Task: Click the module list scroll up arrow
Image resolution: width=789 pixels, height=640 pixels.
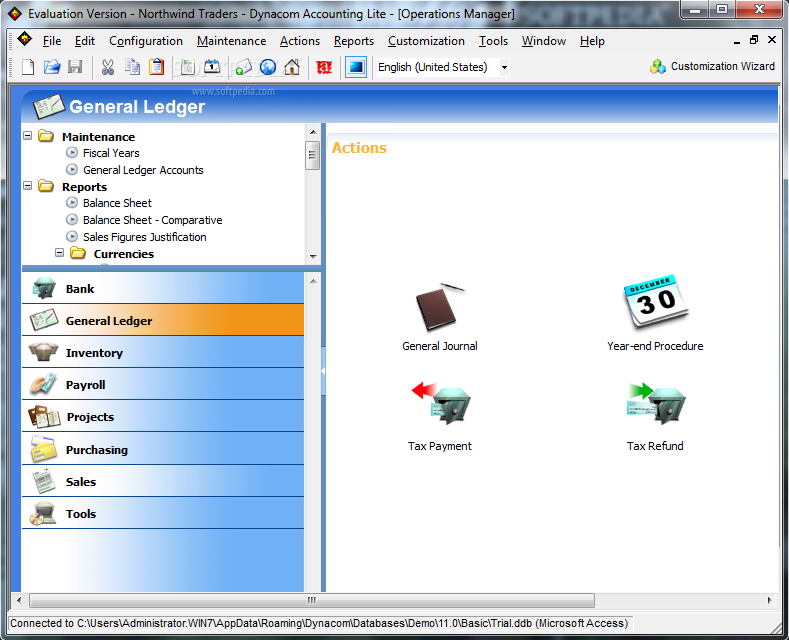Action: pos(313,281)
